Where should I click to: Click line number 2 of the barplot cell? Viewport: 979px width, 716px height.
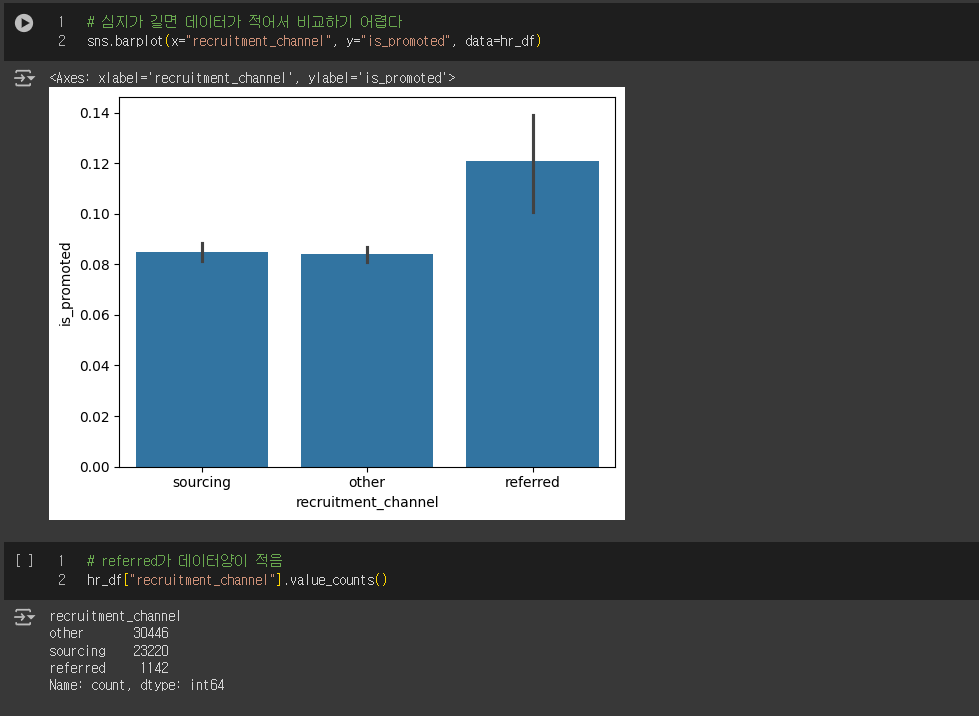pos(62,41)
